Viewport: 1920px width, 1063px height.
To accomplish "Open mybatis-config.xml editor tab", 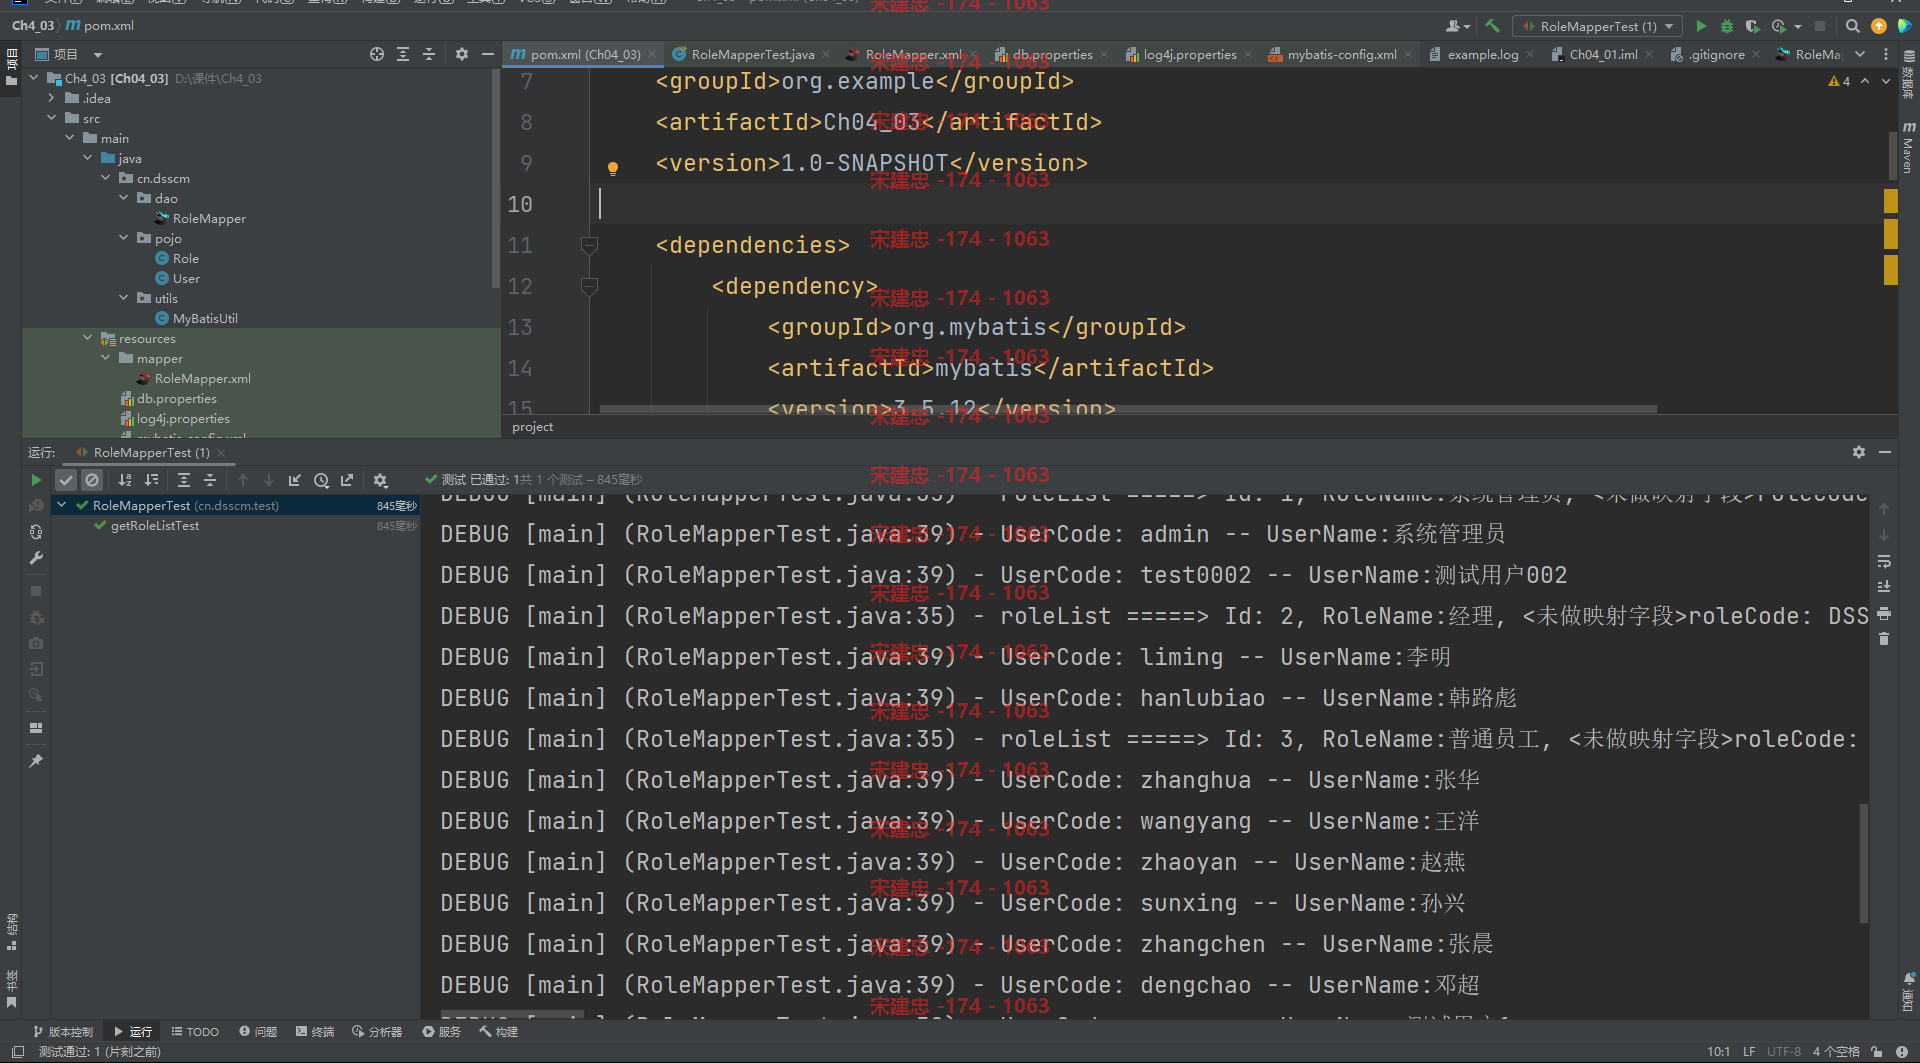I will point(1342,54).
